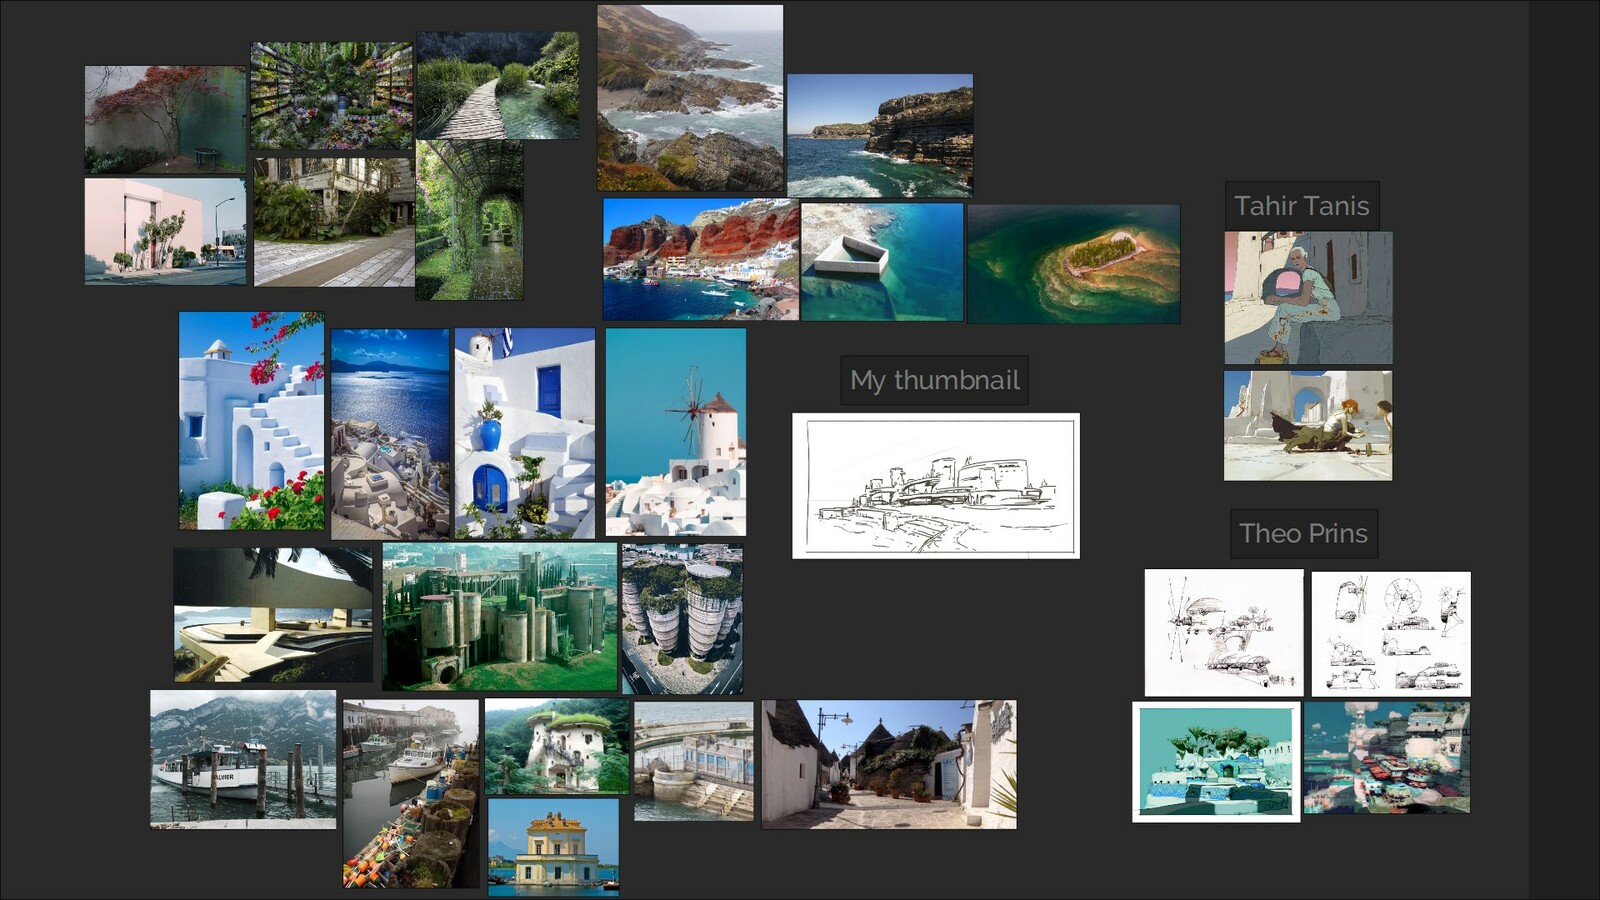
Task: Select the layered sea cliff photo
Action: click(x=880, y=135)
